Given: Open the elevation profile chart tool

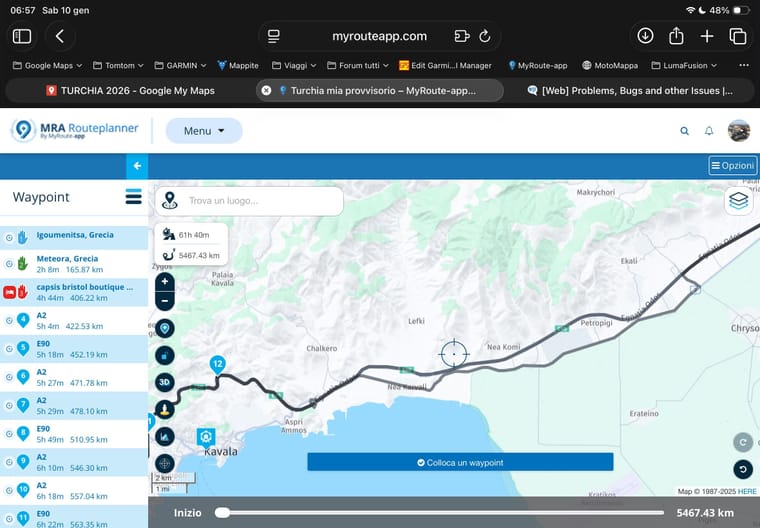Looking at the screenshot, I should [x=165, y=436].
